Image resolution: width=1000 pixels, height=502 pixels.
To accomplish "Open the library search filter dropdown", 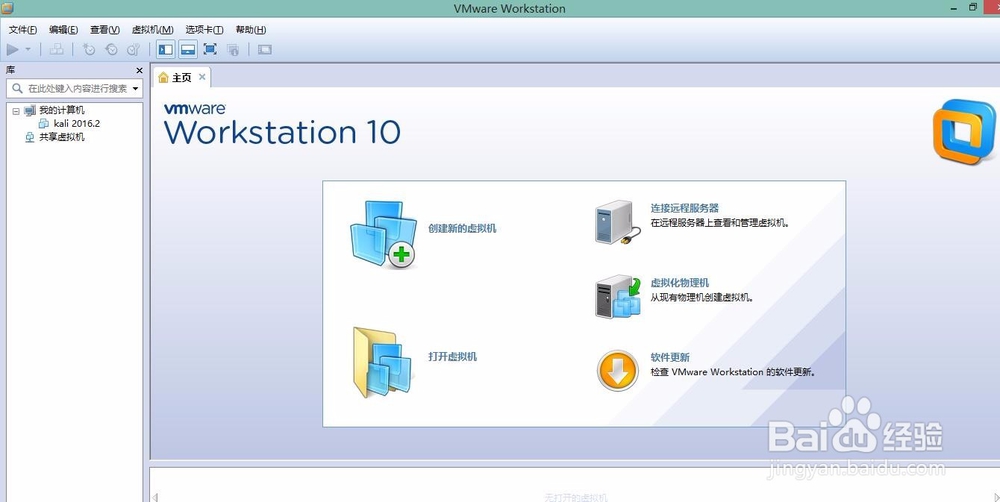I will click(x=135, y=89).
